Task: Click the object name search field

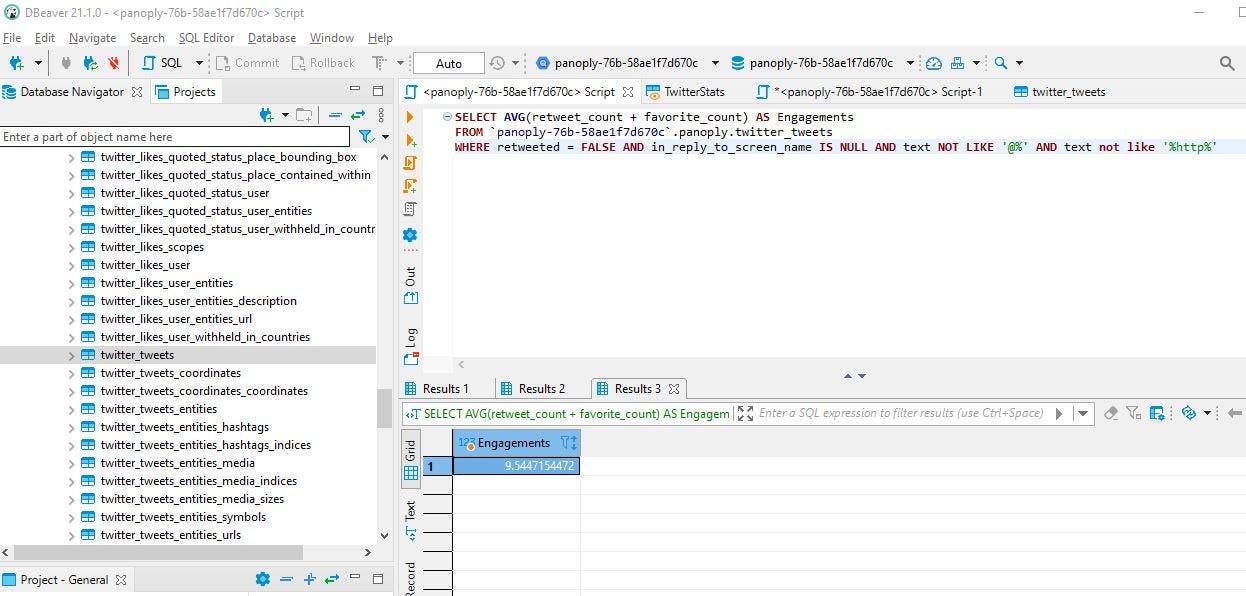Action: pyautogui.click(x=175, y=137)
